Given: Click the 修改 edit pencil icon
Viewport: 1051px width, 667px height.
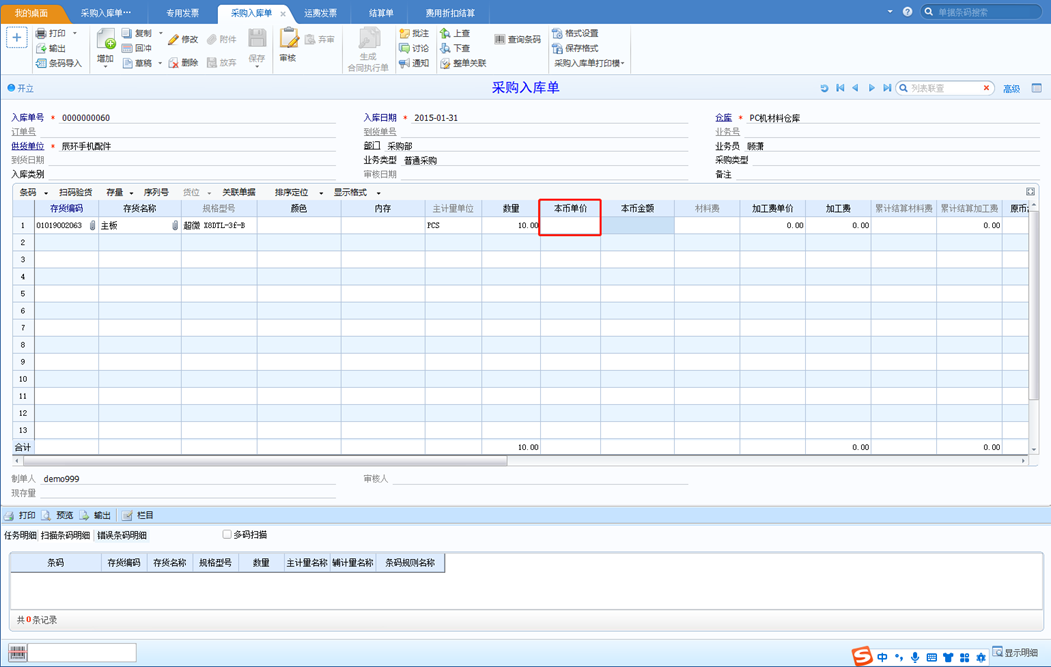Looking at the screenshot, I should tap(173, 40).
